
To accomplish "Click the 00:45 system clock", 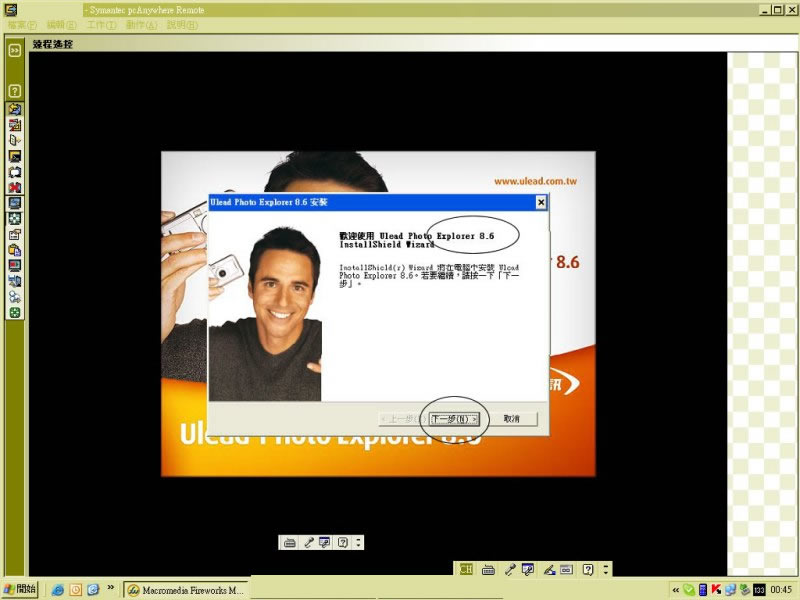I will [x=781, y=590].
